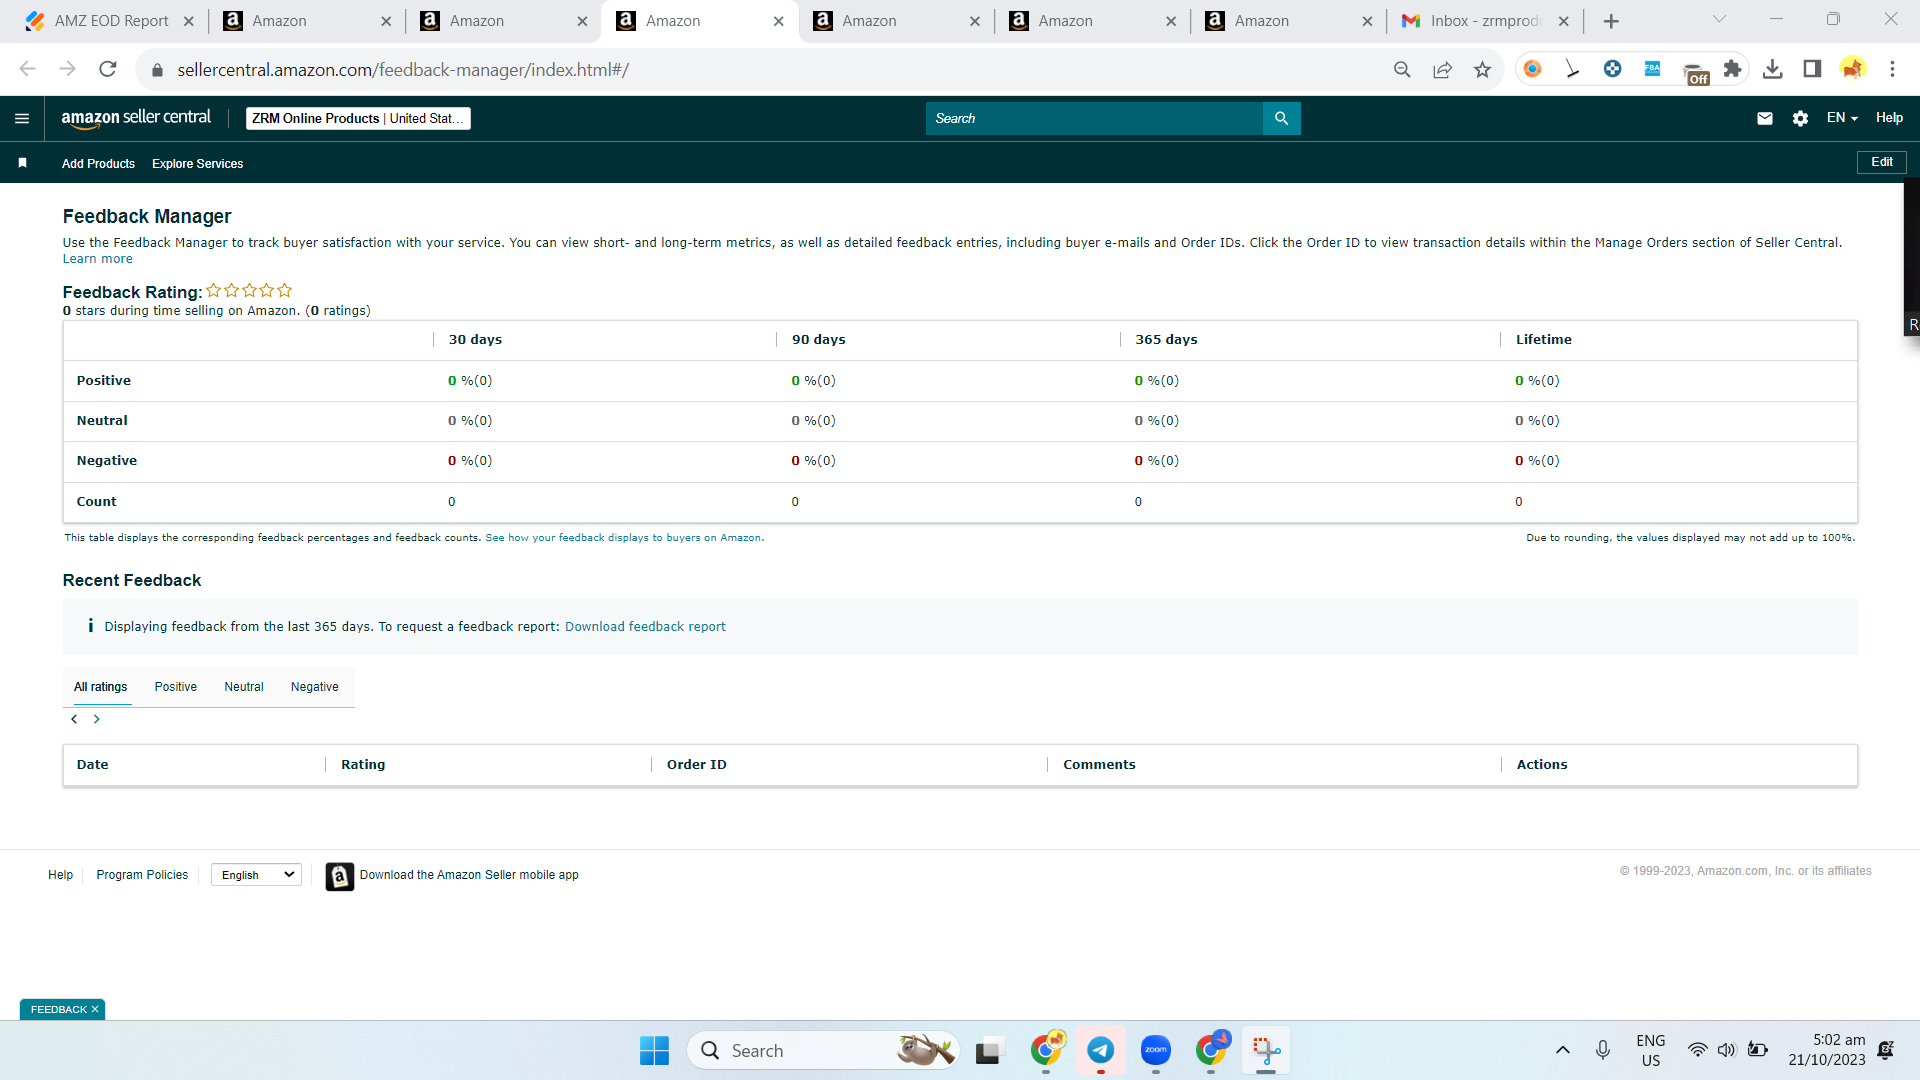Click the browser address bar URL
Image resolution: width=1920 pixels, height=1080 pixels.
[x=403, y=70]
